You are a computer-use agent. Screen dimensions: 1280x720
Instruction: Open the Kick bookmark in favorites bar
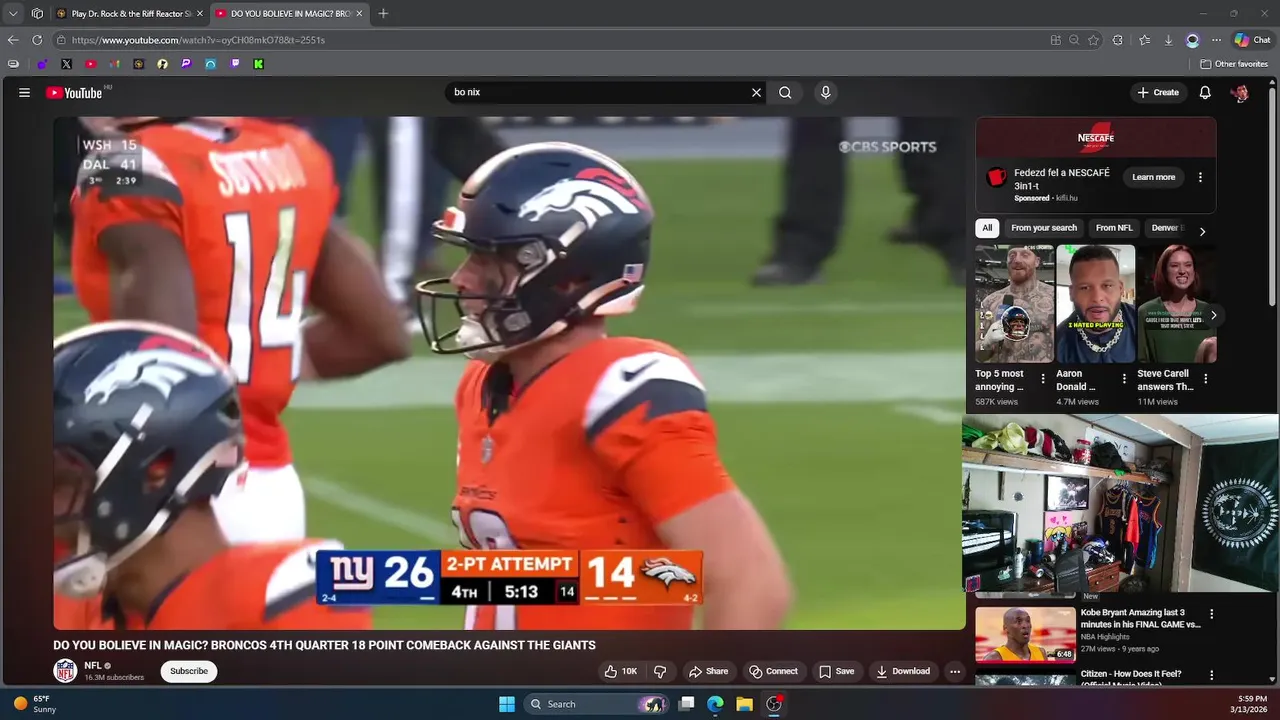tap(259, 64)
